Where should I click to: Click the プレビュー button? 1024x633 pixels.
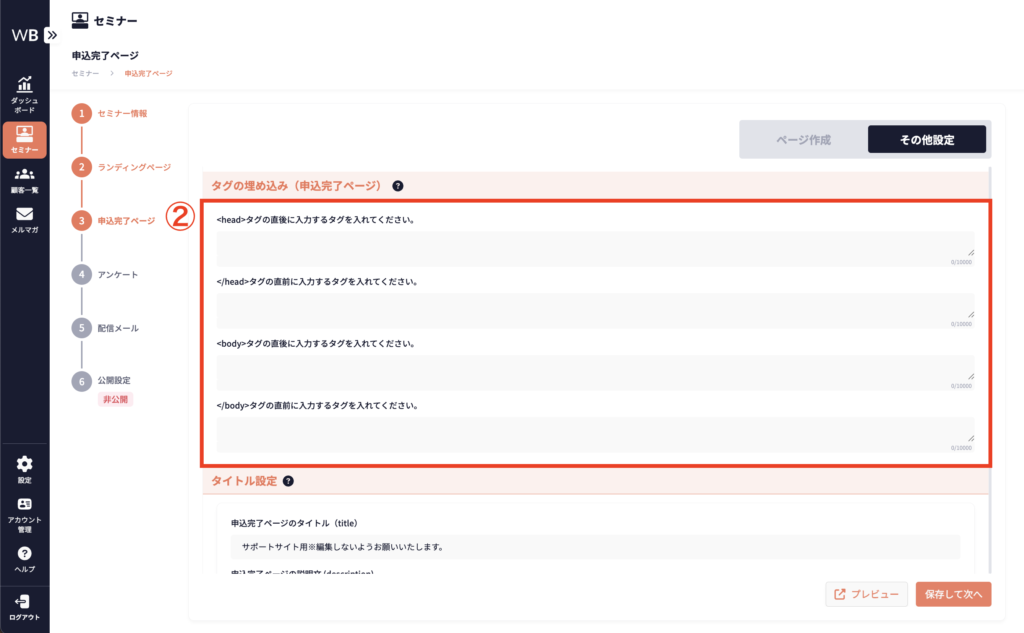pyautogui.click(x=867, y=594)
